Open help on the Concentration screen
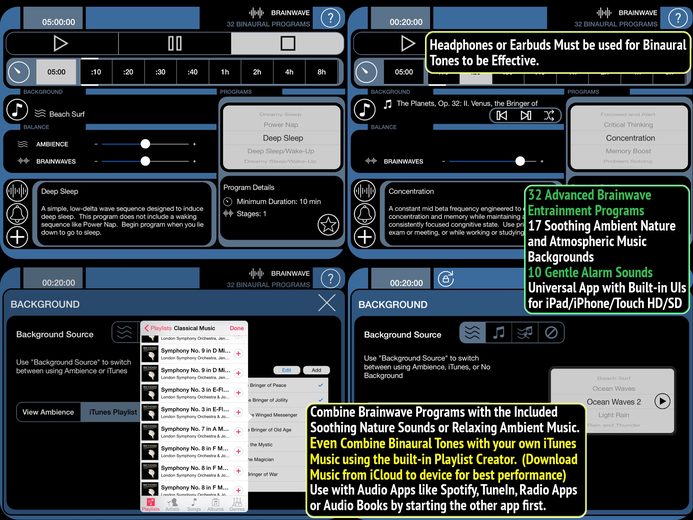This screenshot has height=520, width=693. 678,18
